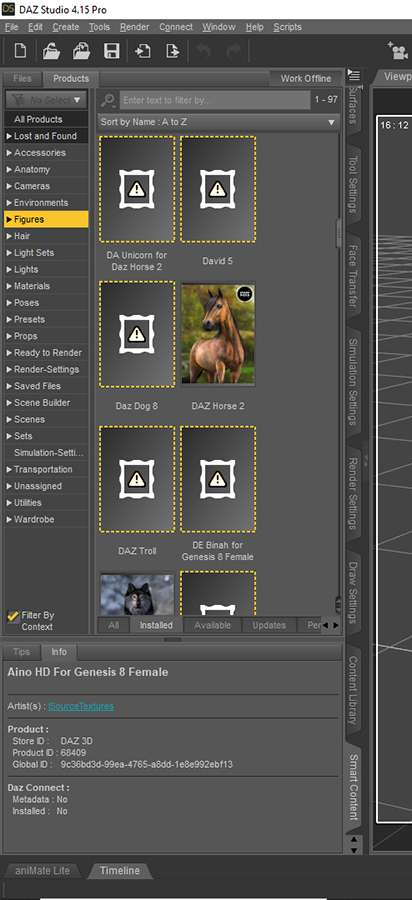Image resolution: width=412 pixels, height=900 pixels.
Task: Expand the Anatomy category arrow
Action: (x=9, y=169)
